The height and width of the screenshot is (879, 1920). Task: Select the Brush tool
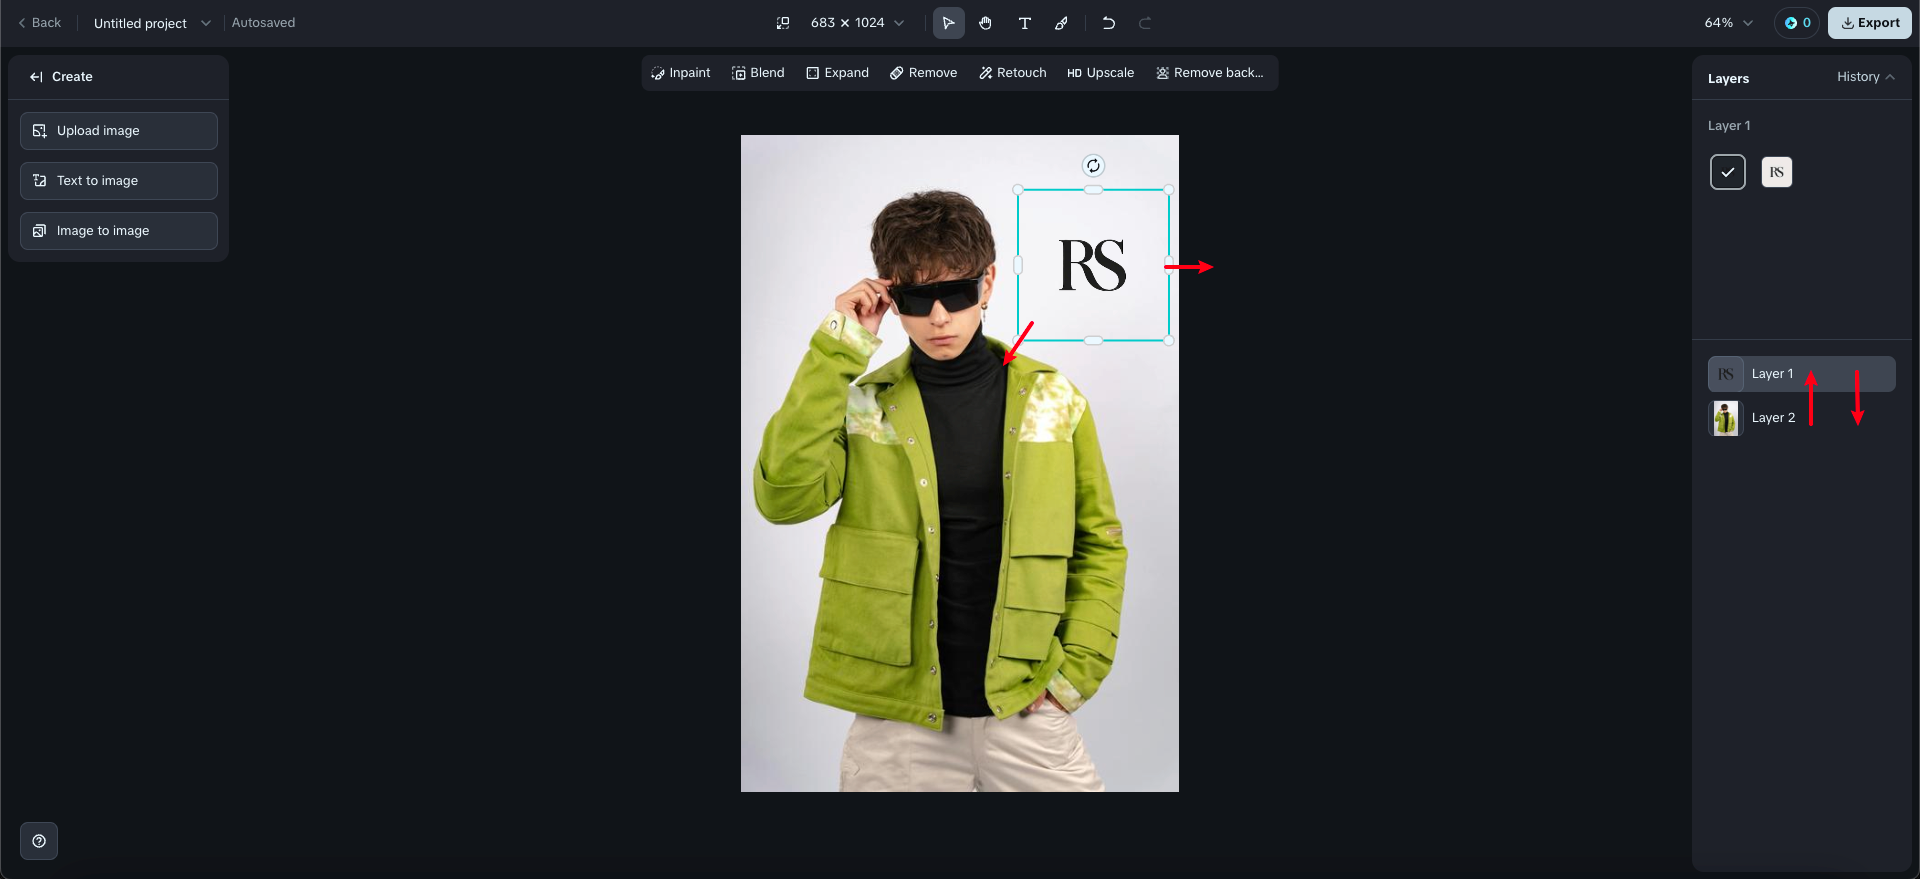(x=1062, y=23)
